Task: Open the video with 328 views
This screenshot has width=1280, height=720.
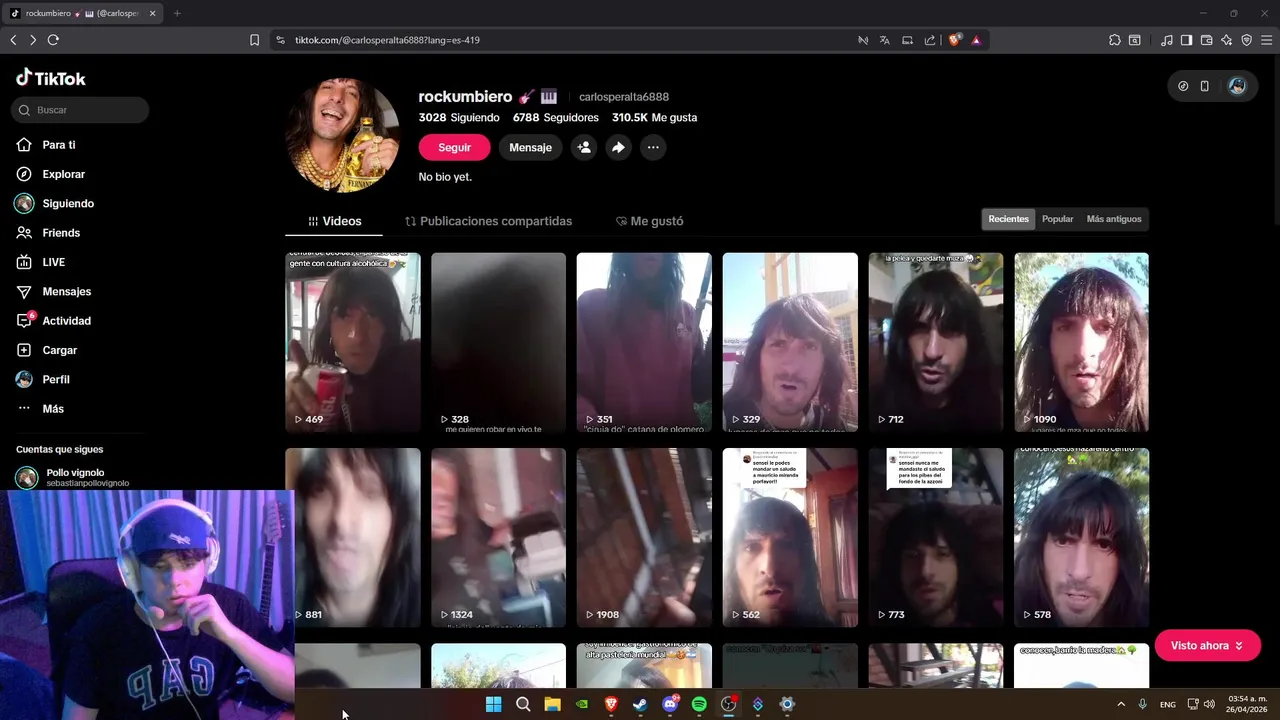Action: 498,342
